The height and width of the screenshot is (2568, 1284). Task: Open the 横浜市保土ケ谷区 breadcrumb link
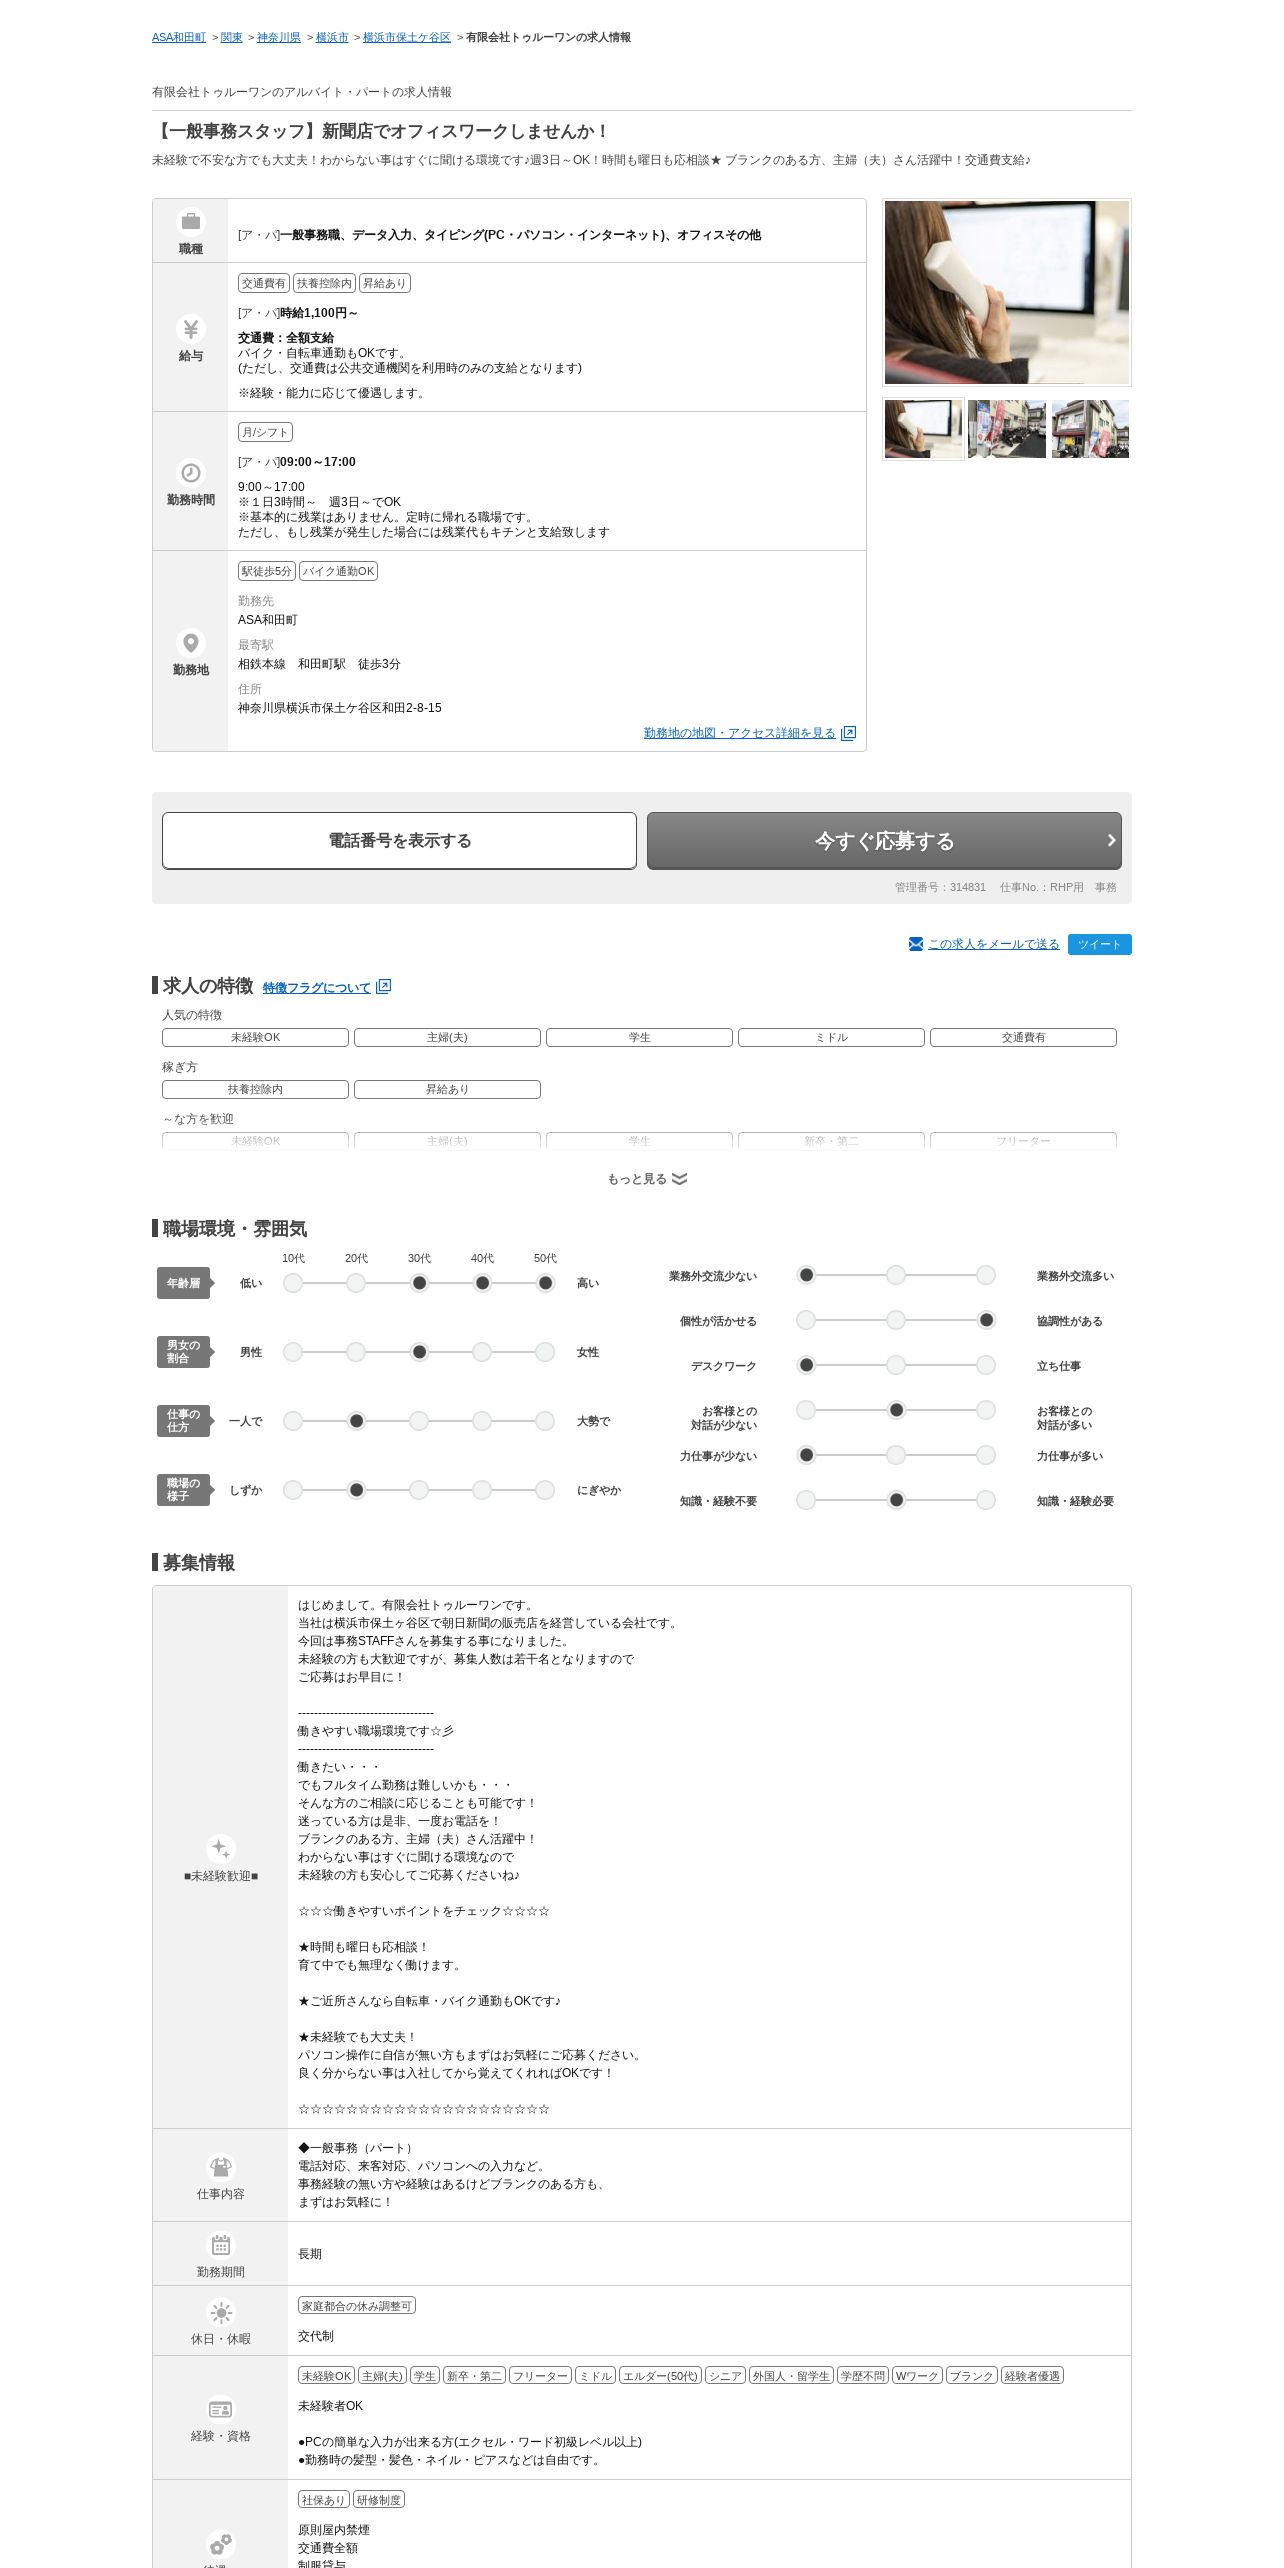pyautogui.click(x=407, y=37)
